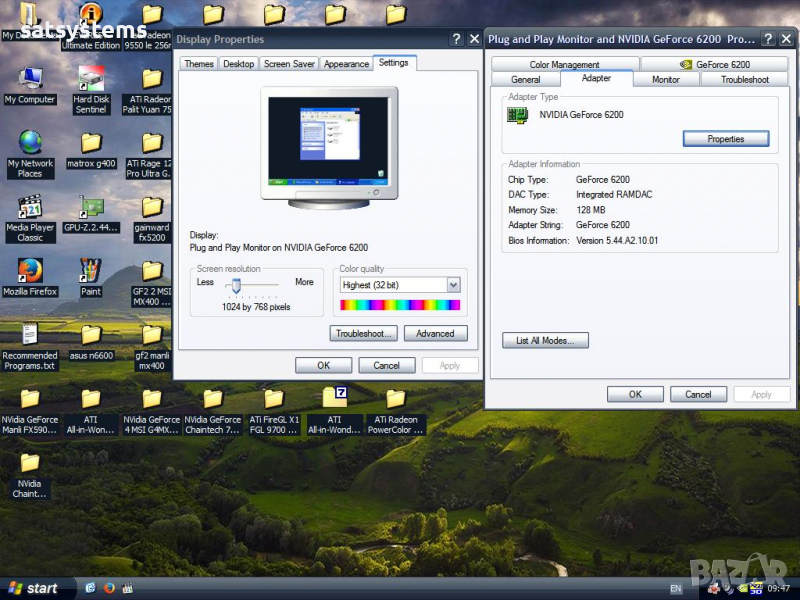Open Recommended Programs.txt file icon
The height and width of the screenshot is (600, 800).
point(30,335)
